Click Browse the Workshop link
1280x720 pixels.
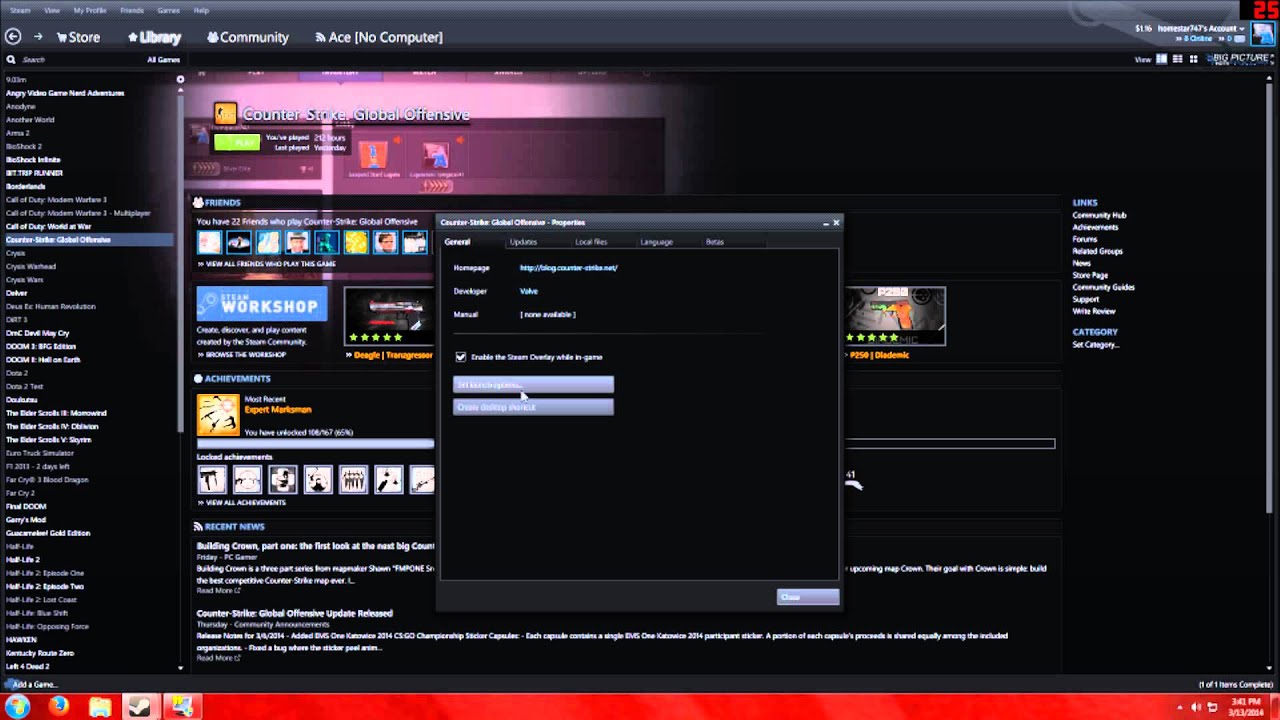[242, 355]
